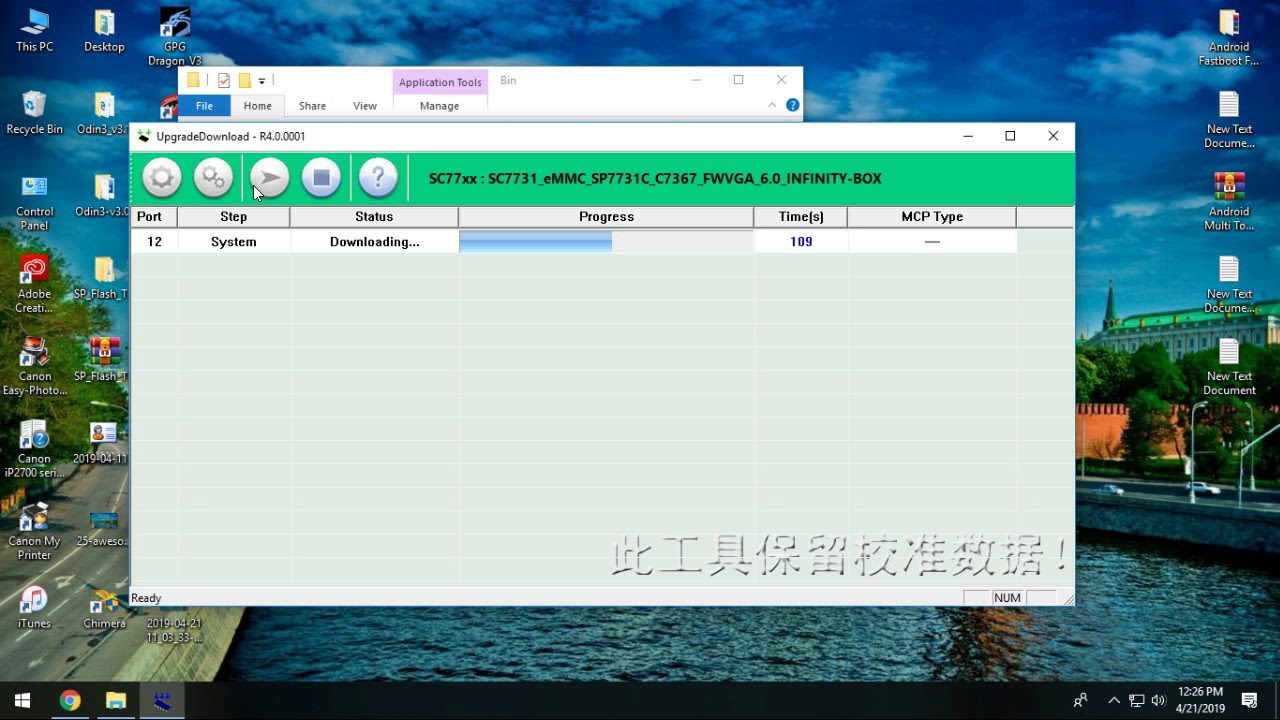The height and width of the screenshot is (720, 1280).
Task: Open the File tab in Explorer
Action: coord(204,106)
